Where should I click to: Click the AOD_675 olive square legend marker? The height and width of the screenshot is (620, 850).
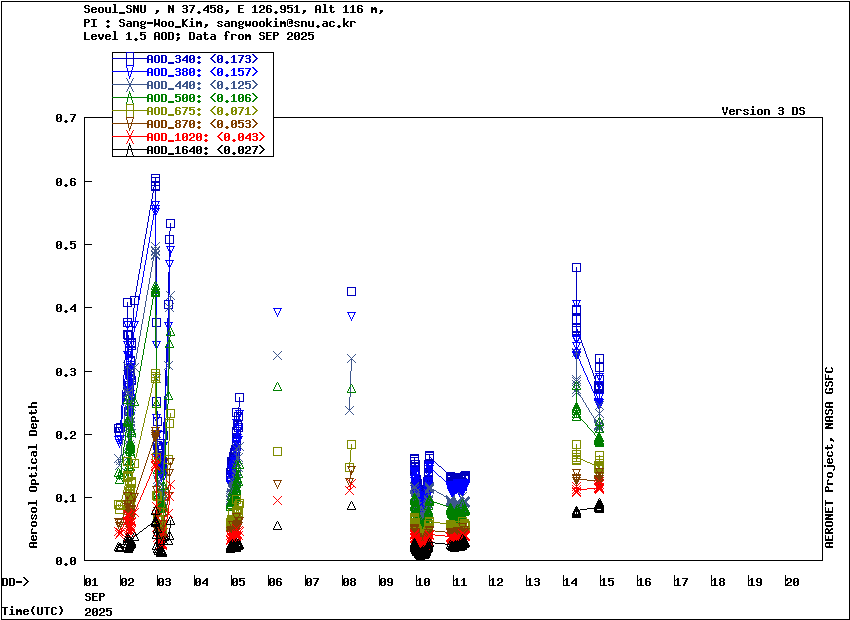129,111
